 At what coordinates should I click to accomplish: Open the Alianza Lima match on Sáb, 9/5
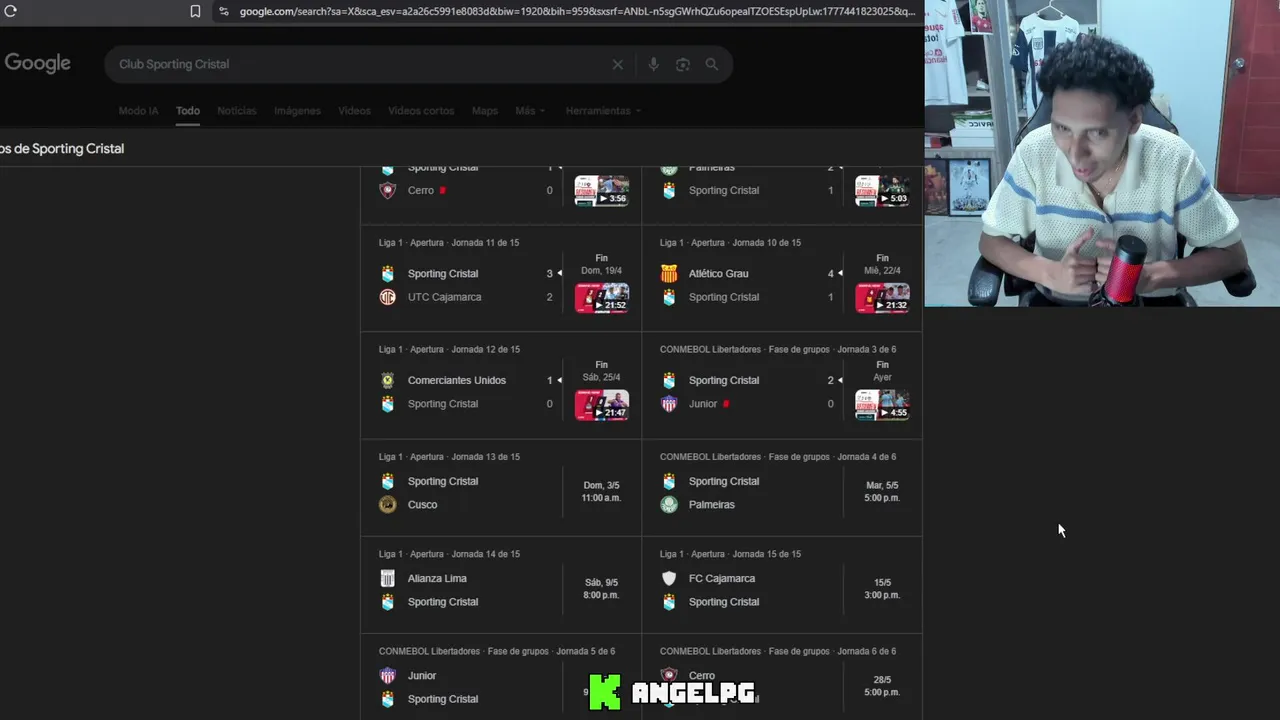click(501, 586)
